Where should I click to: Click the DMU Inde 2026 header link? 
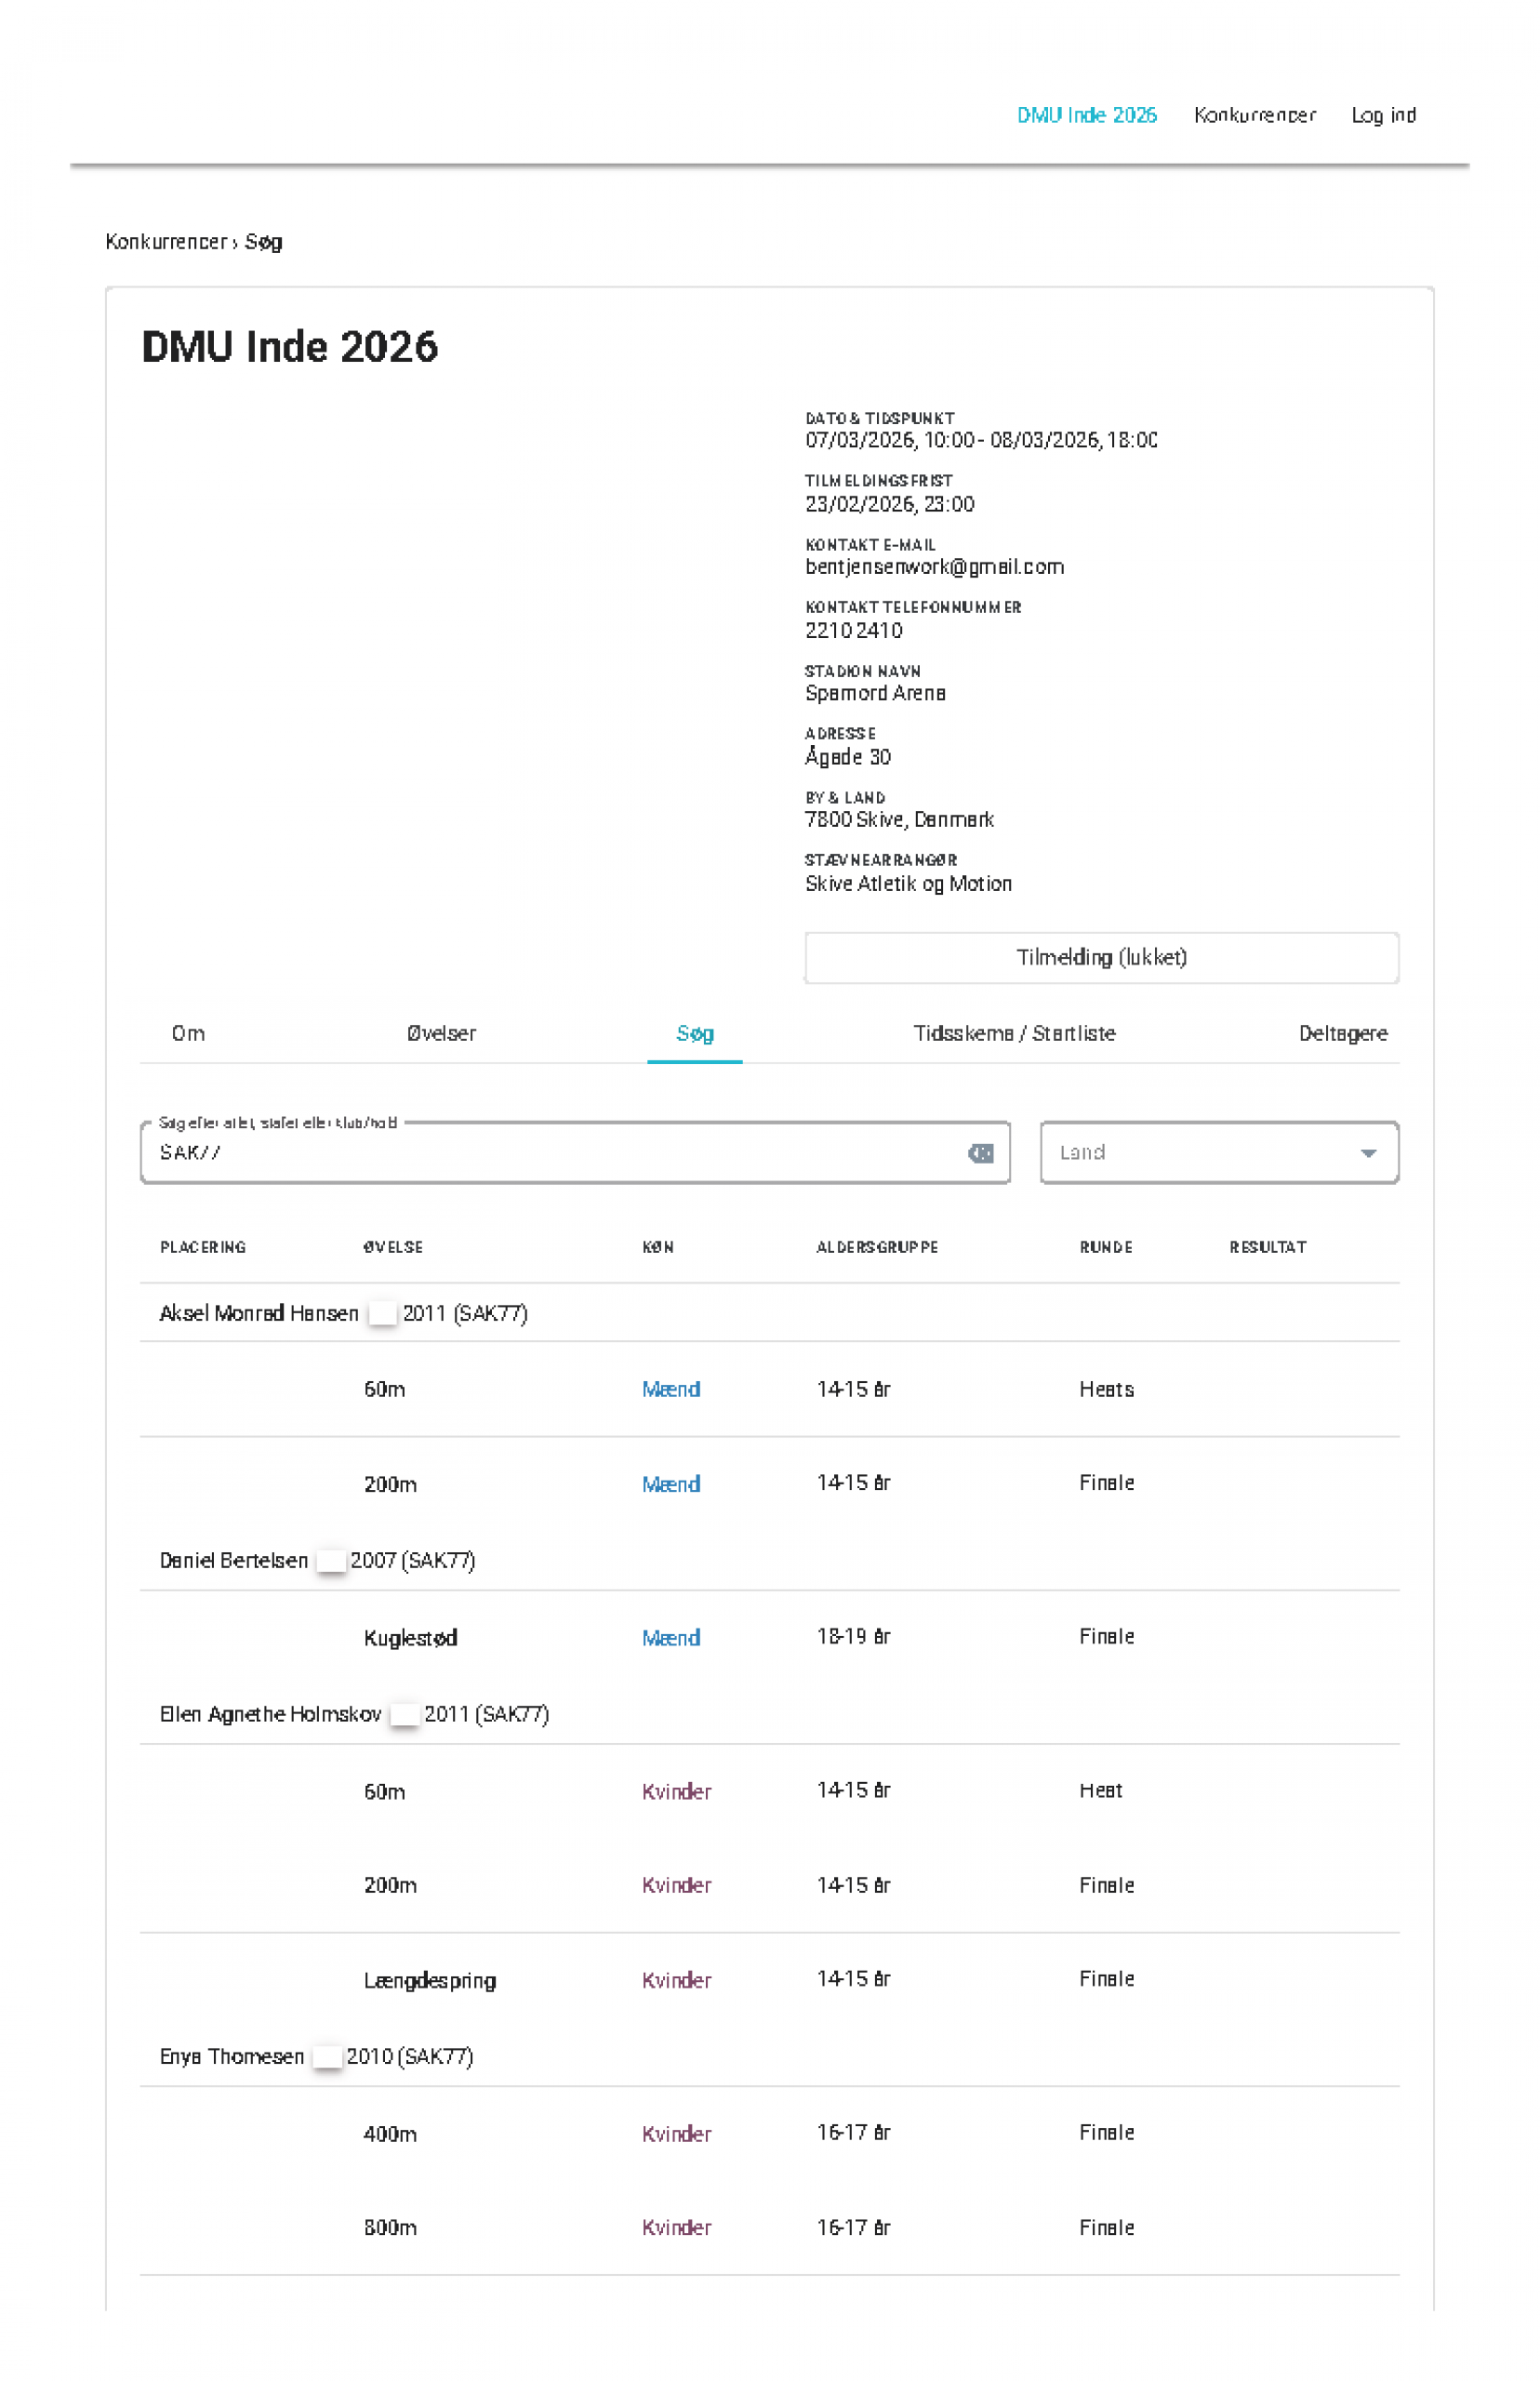point(1086,115)
